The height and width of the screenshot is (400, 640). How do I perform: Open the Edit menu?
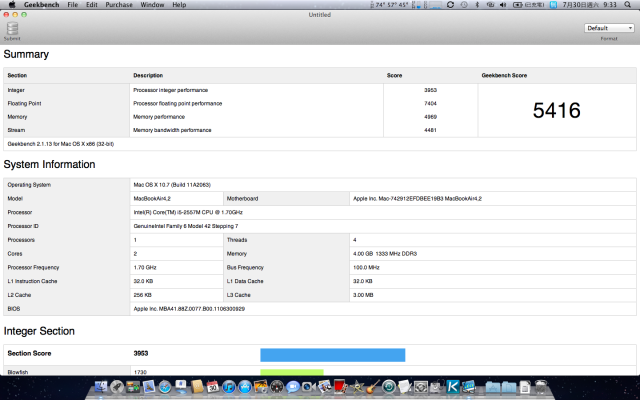(x=91, y=5)
